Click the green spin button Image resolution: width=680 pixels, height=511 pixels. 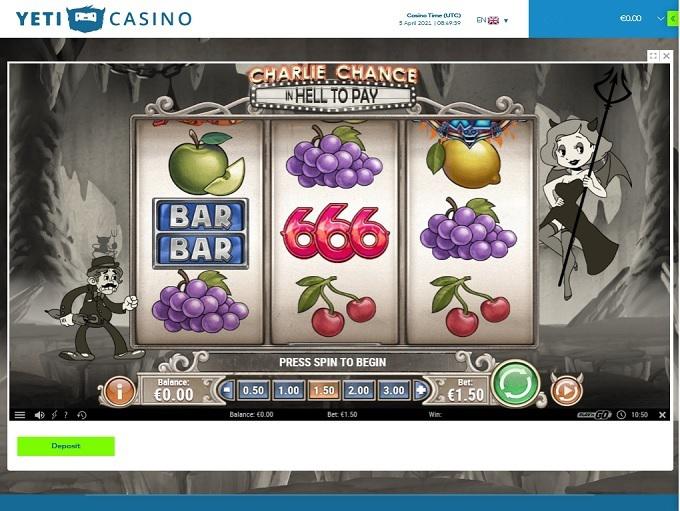tap(515, 383)
